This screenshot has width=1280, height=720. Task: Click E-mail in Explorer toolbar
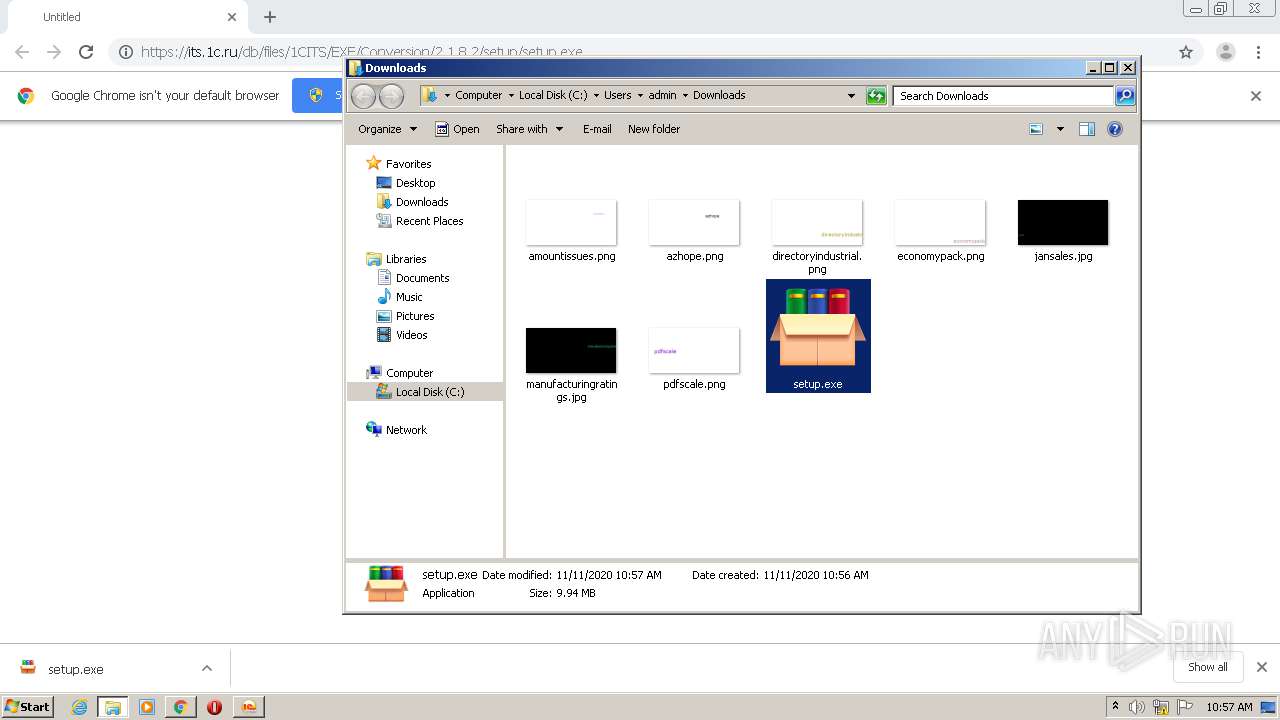597,129
